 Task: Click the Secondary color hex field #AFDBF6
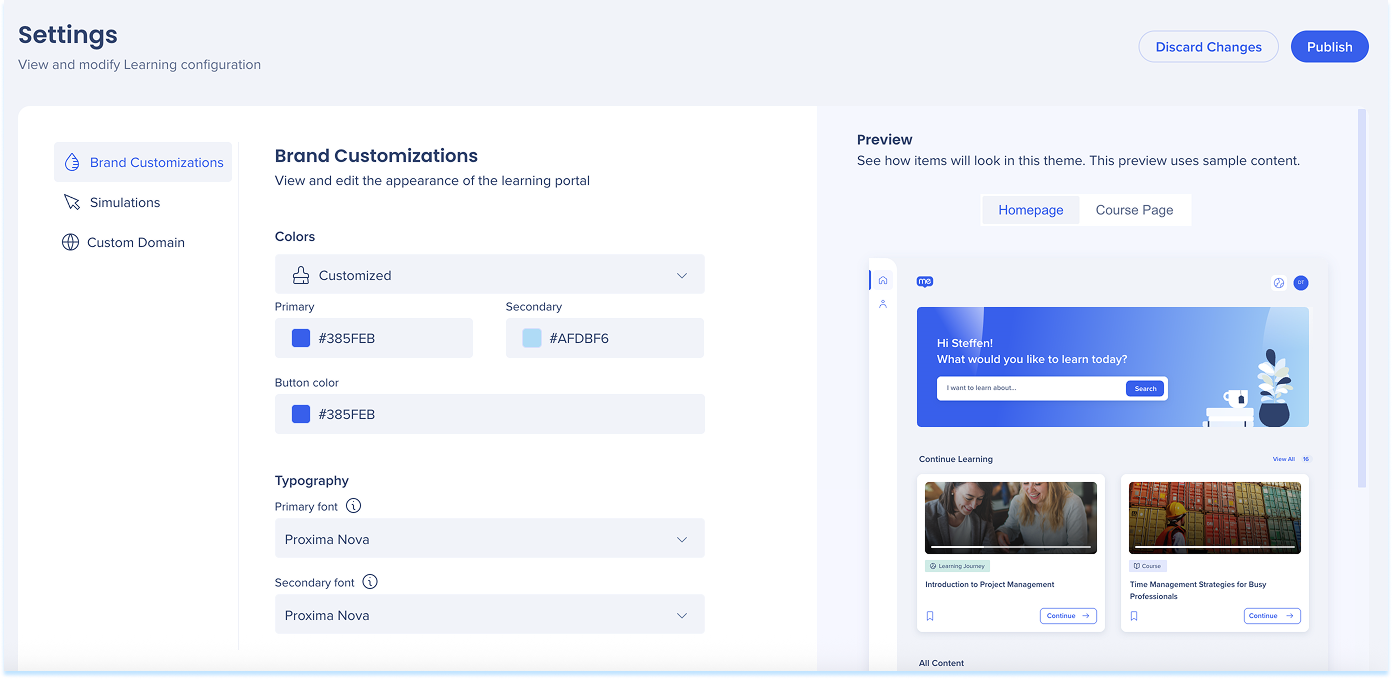(x=604, y=338)
